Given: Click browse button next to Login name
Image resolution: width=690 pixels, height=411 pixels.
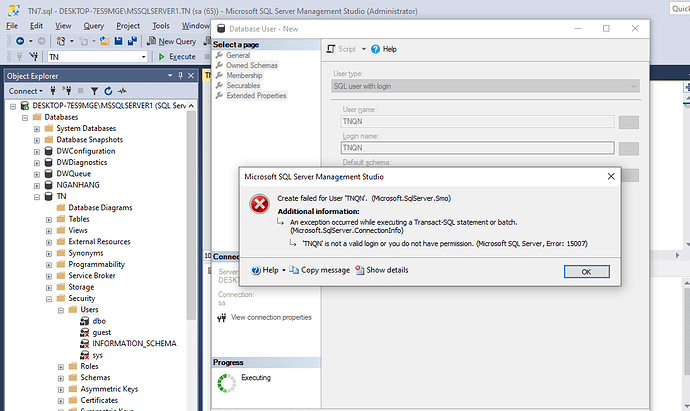Looking at the screenshot, I should [628, 149].
